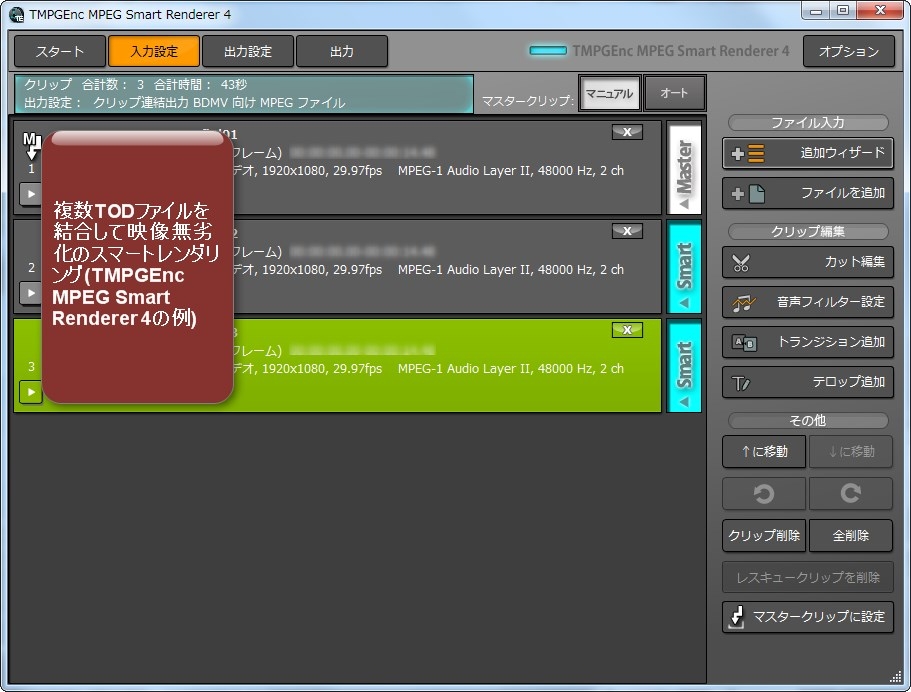The width and height of the screenshot is (911, 692).
Task: Select the clip 2 row
Action: [337, 267]
